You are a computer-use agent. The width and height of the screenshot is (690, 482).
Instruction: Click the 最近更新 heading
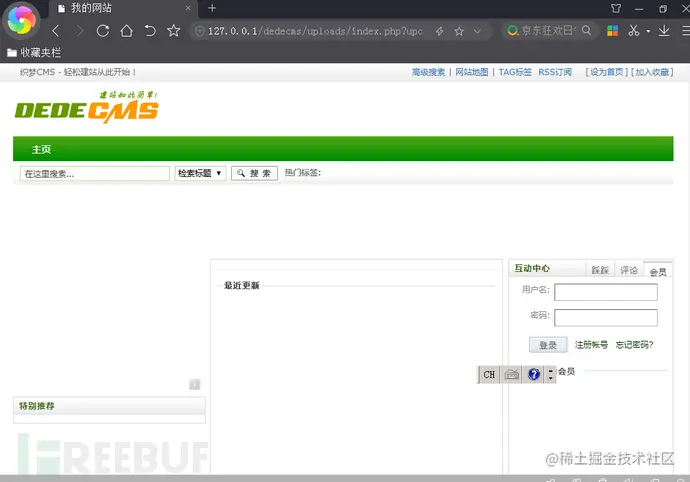coord(242,286)
